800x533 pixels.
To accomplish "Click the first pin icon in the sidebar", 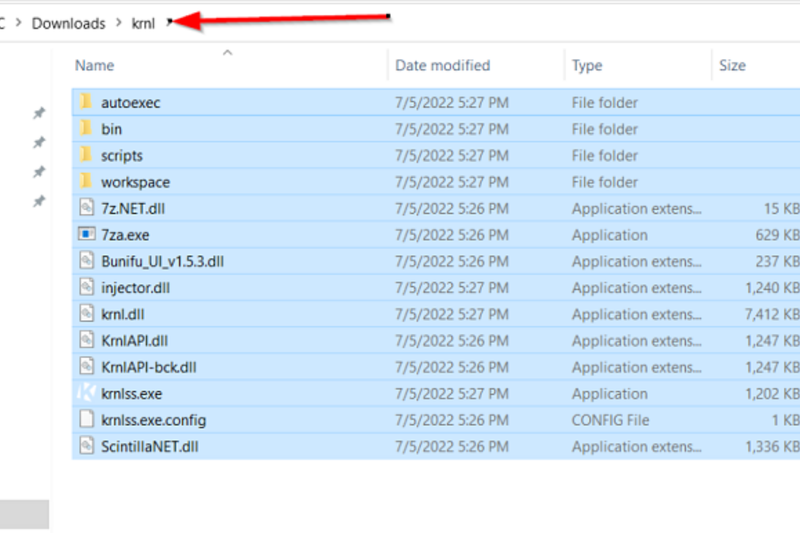I will 39,113.
